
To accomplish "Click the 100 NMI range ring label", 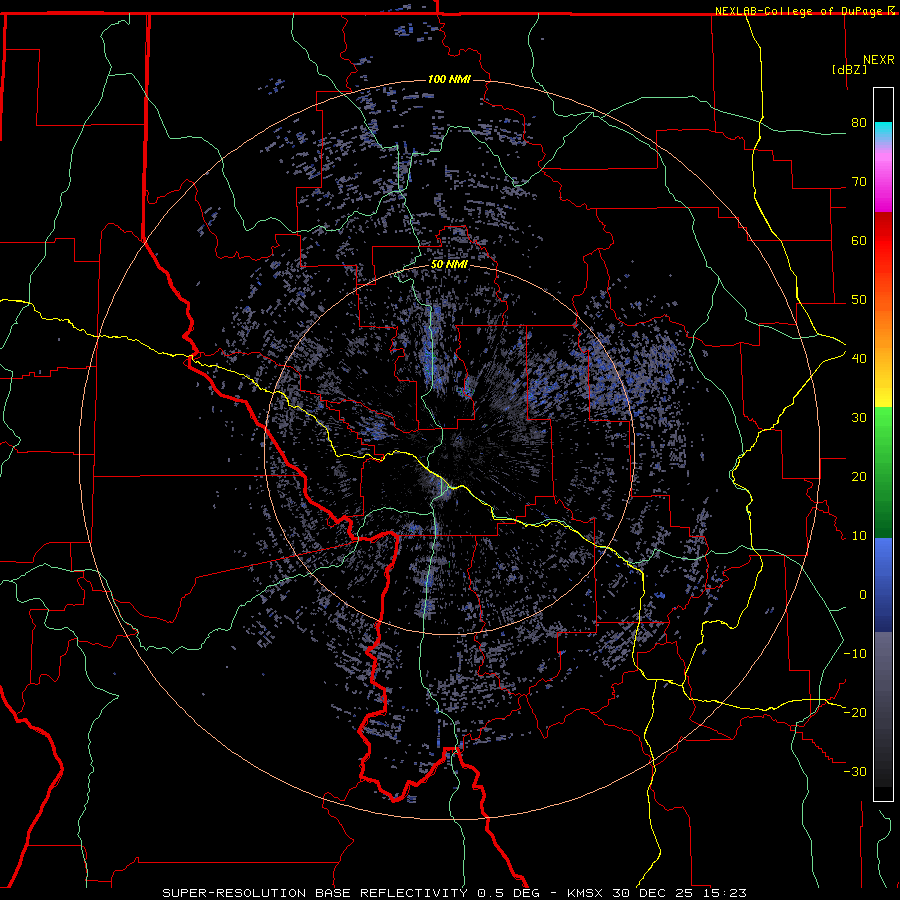I will click(x=449, y=79).
